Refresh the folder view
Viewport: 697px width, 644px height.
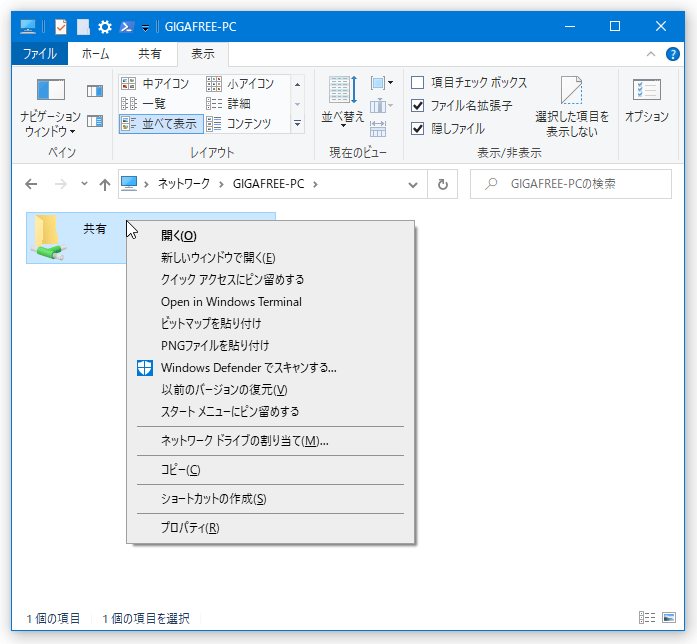[443, 184]
